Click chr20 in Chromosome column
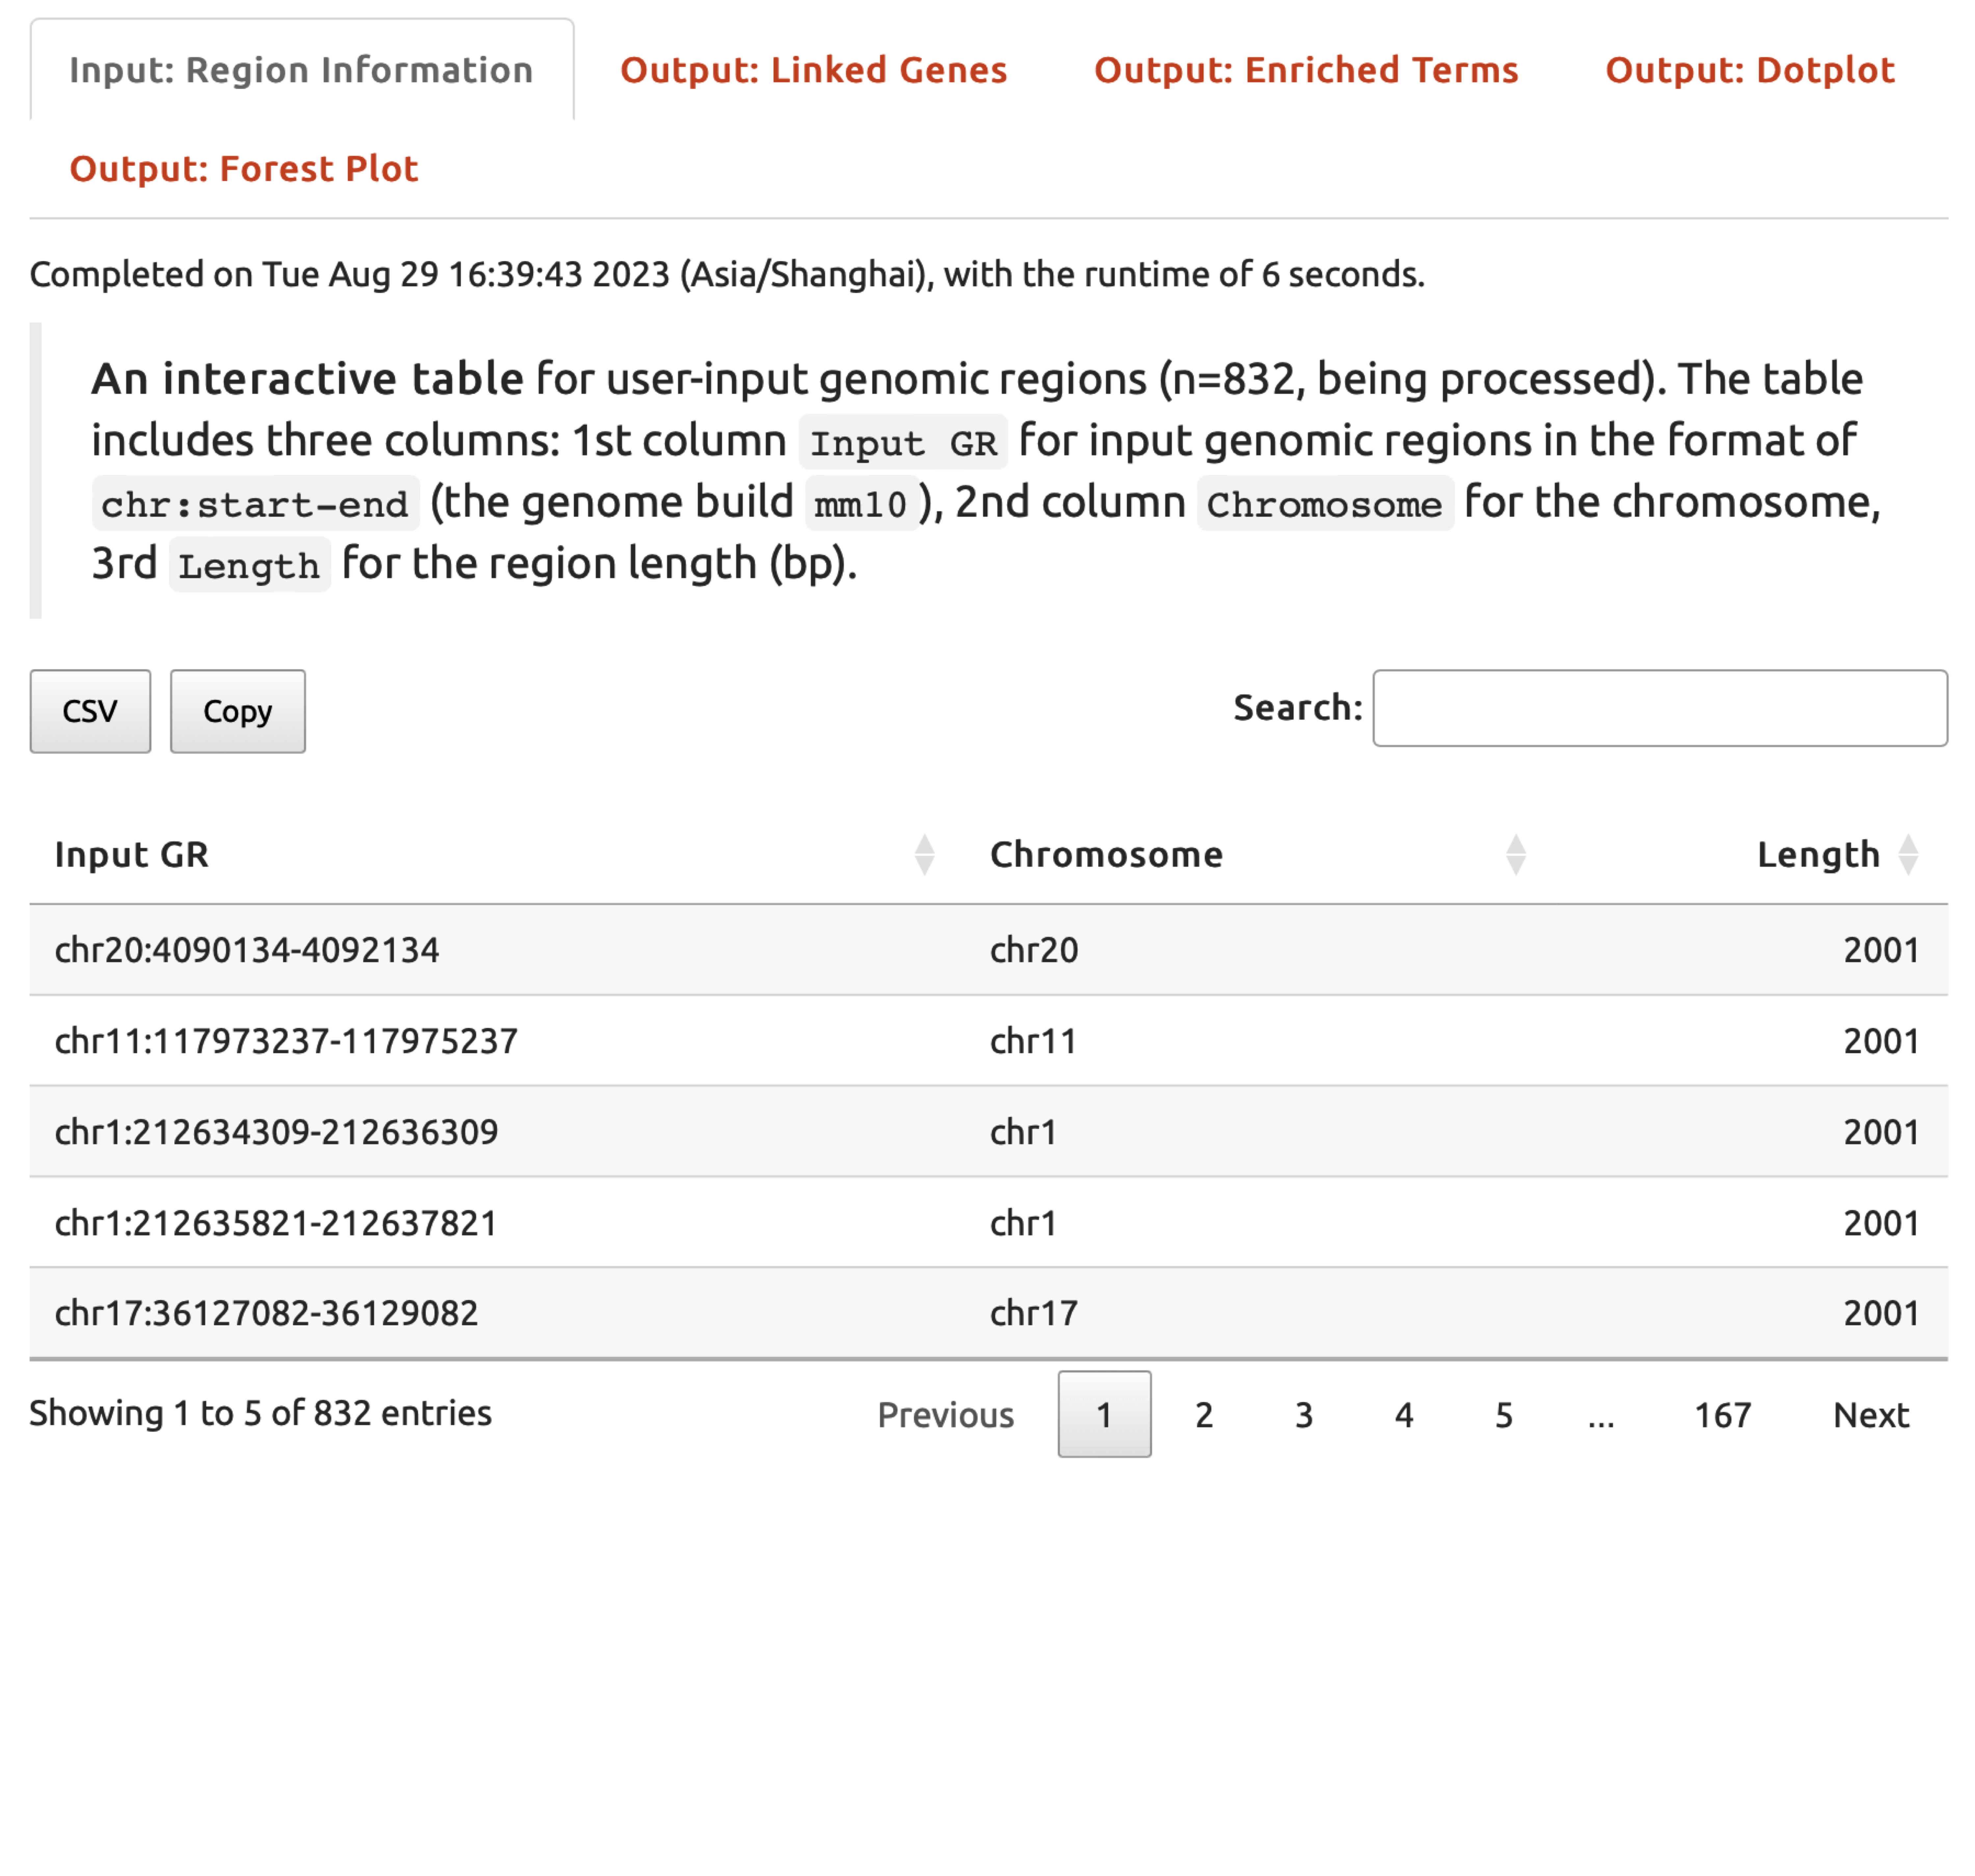 tap(1034, 950)
